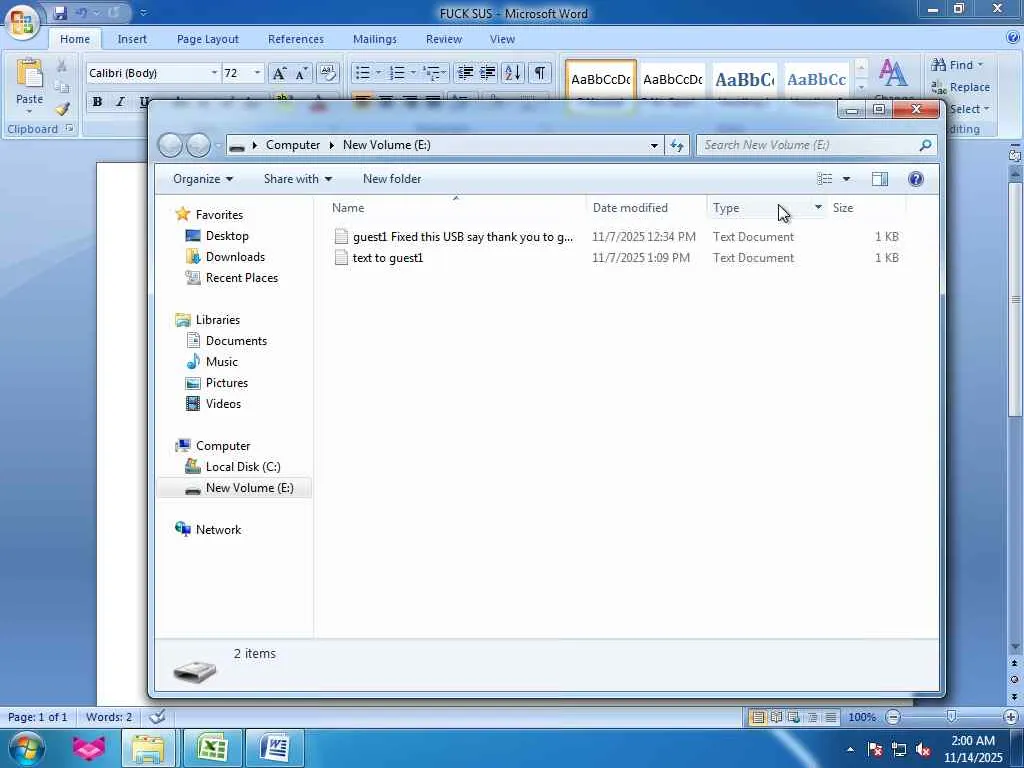The width and height of the screenshot is (1024, 768).
Task: Decrease paragraph indent
Action: pyautogui.click(x=465, y=72)
